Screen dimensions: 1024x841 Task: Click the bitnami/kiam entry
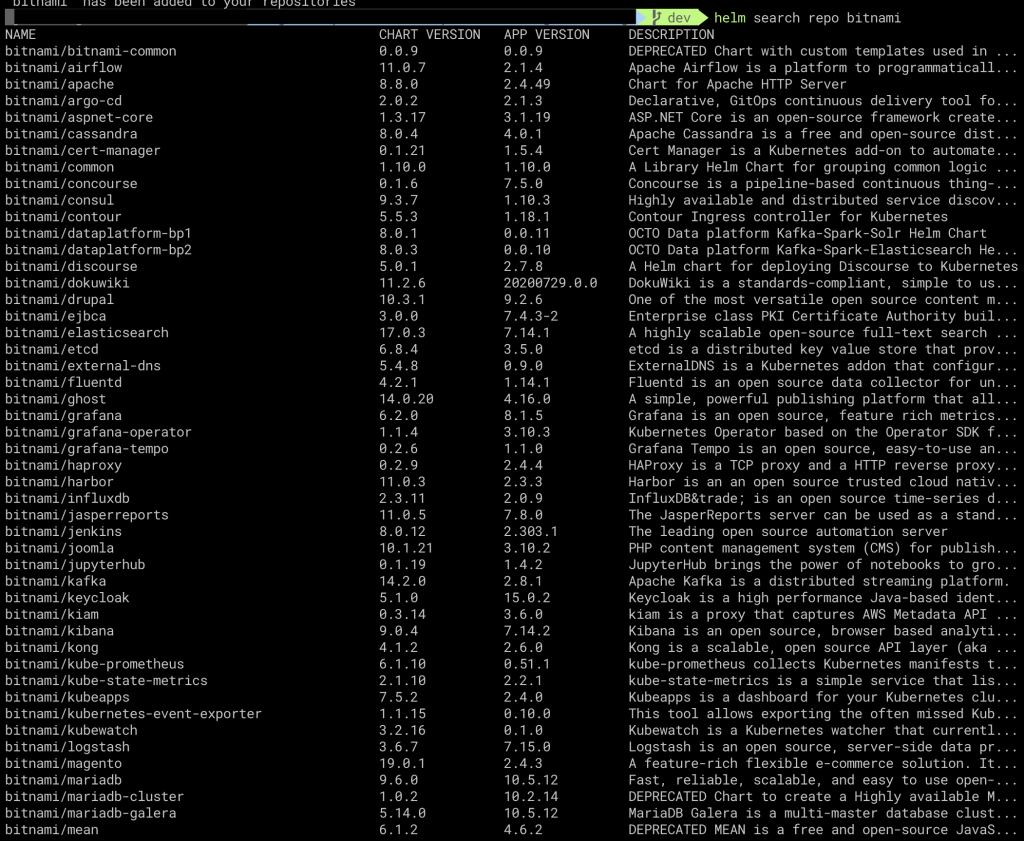[x=52, y=614]
